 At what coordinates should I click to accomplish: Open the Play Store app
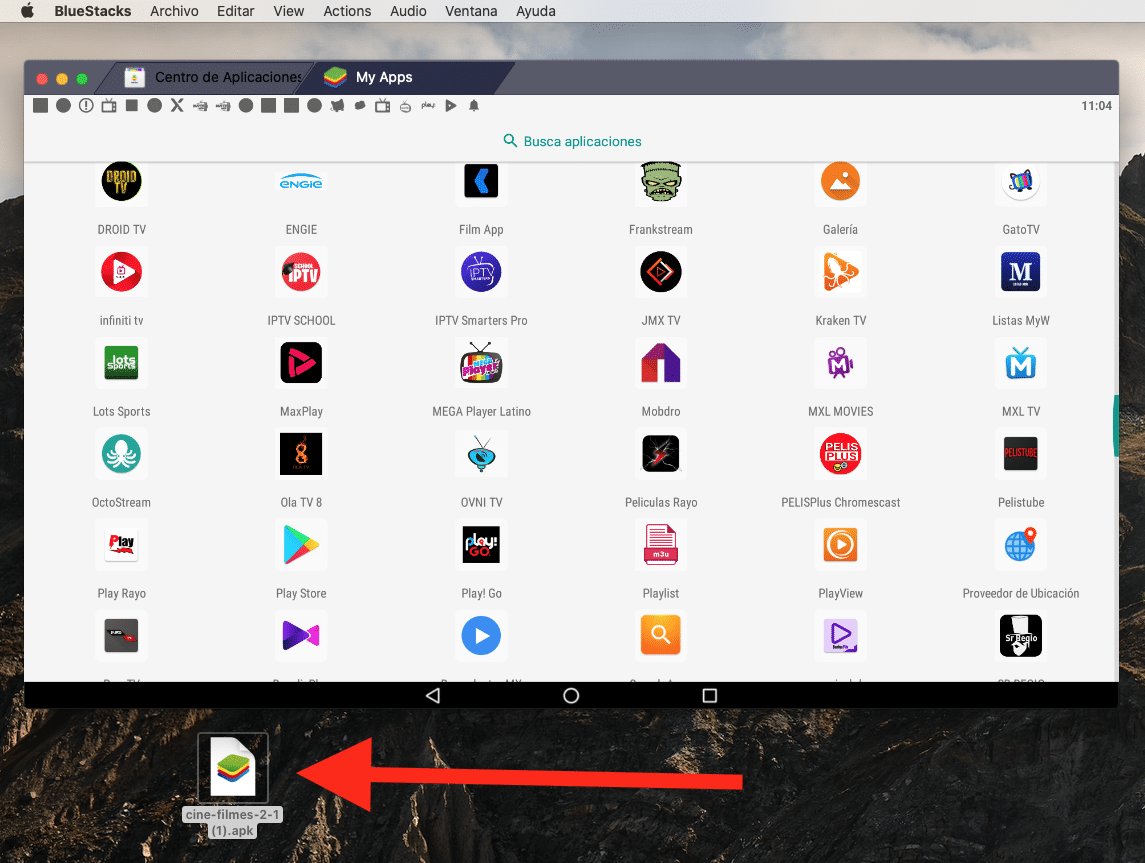(301, 545)
